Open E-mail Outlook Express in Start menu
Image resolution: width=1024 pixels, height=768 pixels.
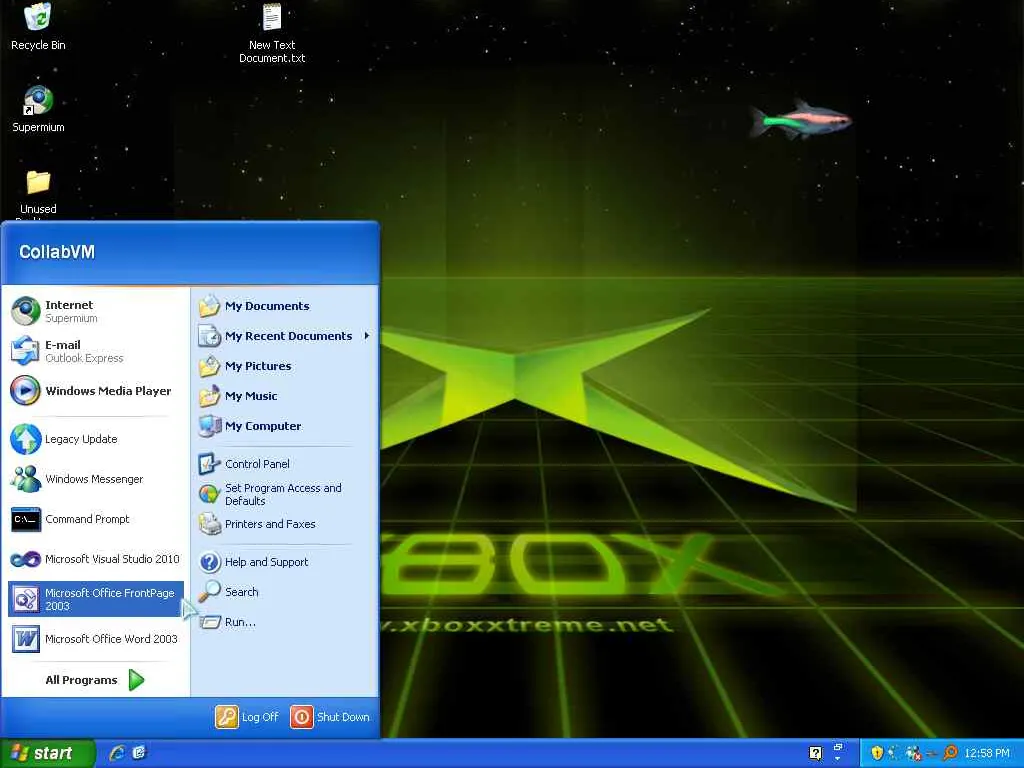(95, 351)
